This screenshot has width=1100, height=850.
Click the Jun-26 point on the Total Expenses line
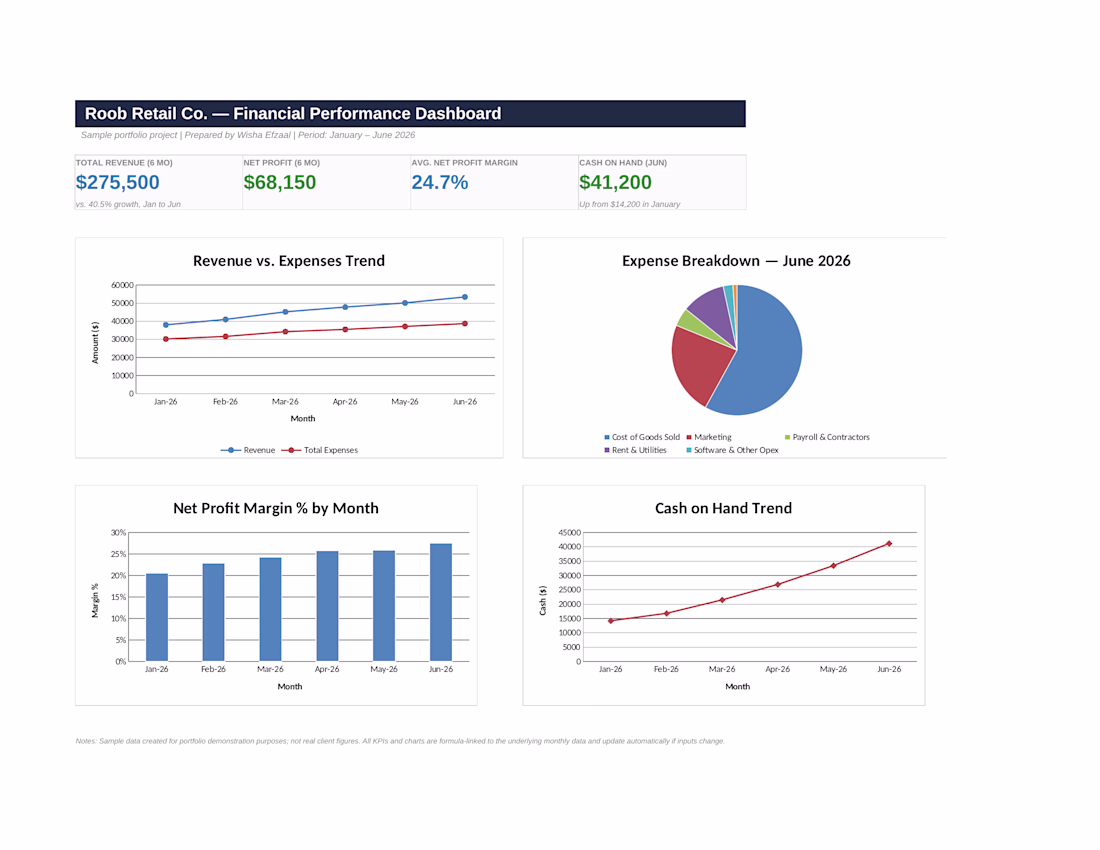tap(464, 323)
